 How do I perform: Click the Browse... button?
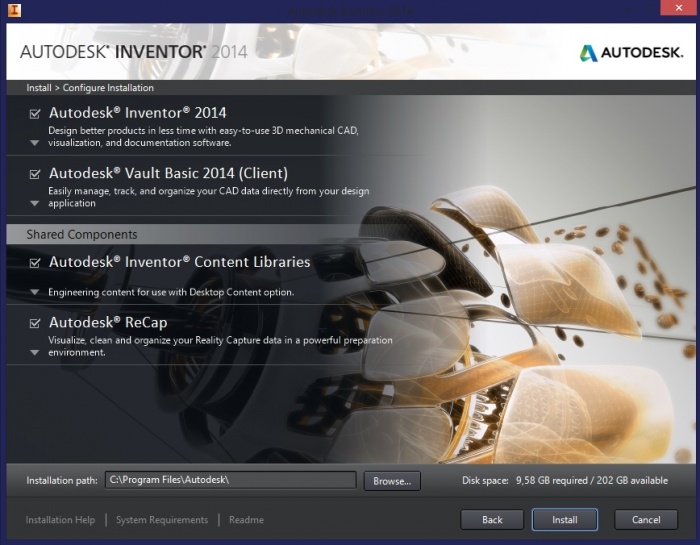[x=392, y=481]
